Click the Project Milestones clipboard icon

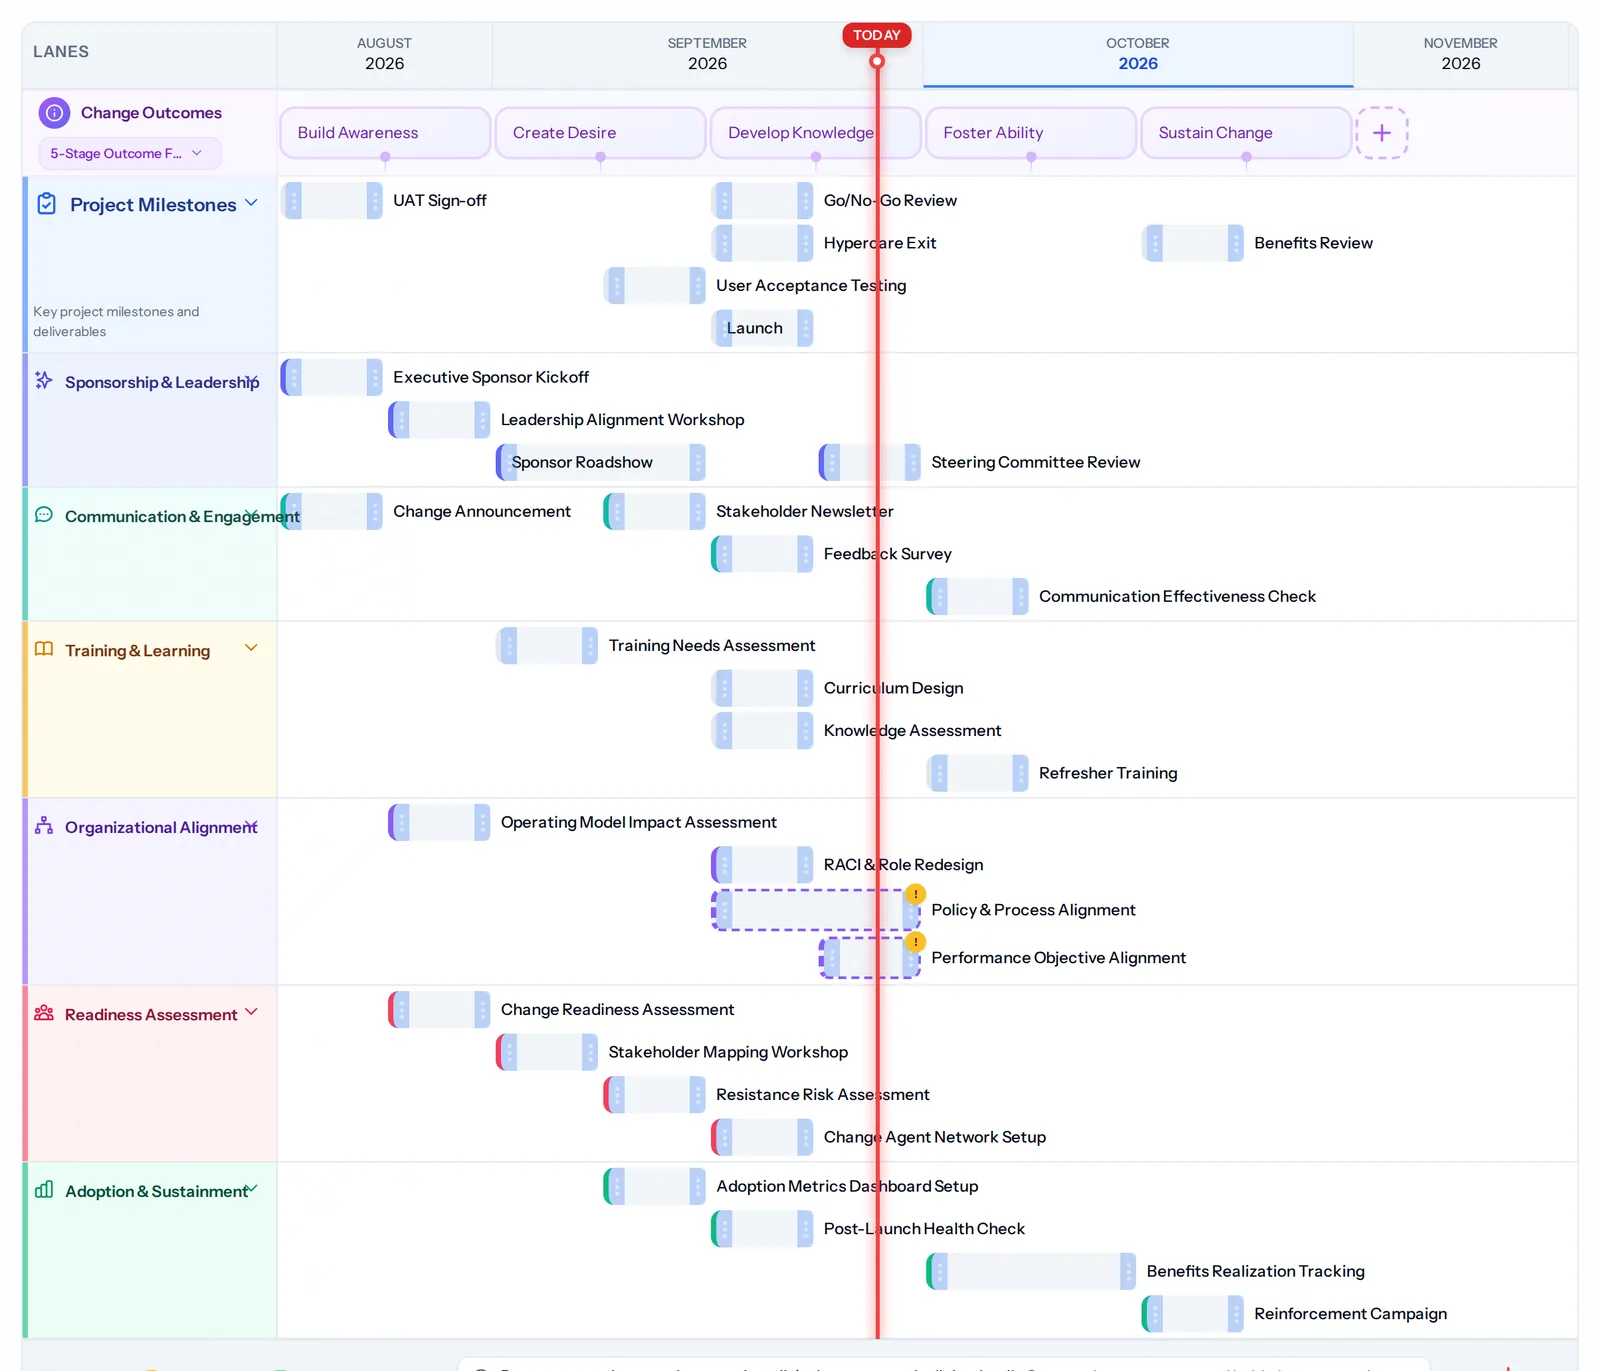46,204
